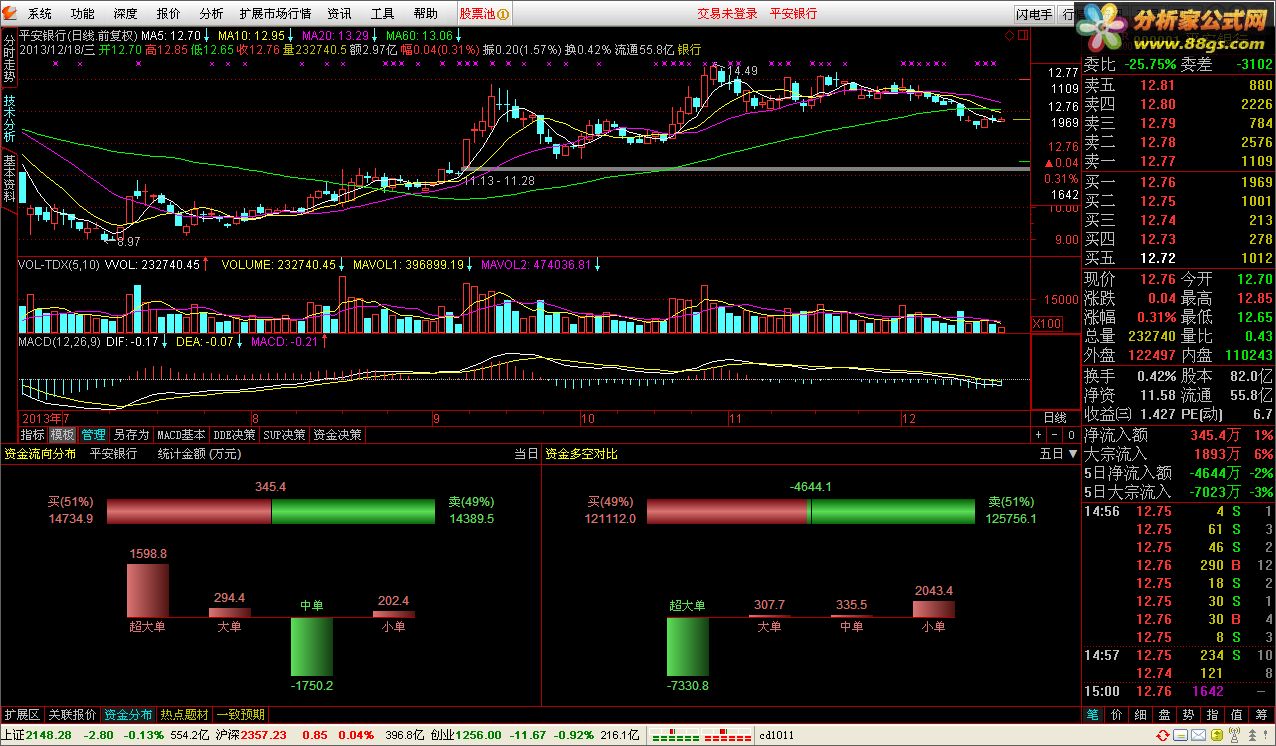Select the 分时走势 side tab

click(x=9, y=58)
